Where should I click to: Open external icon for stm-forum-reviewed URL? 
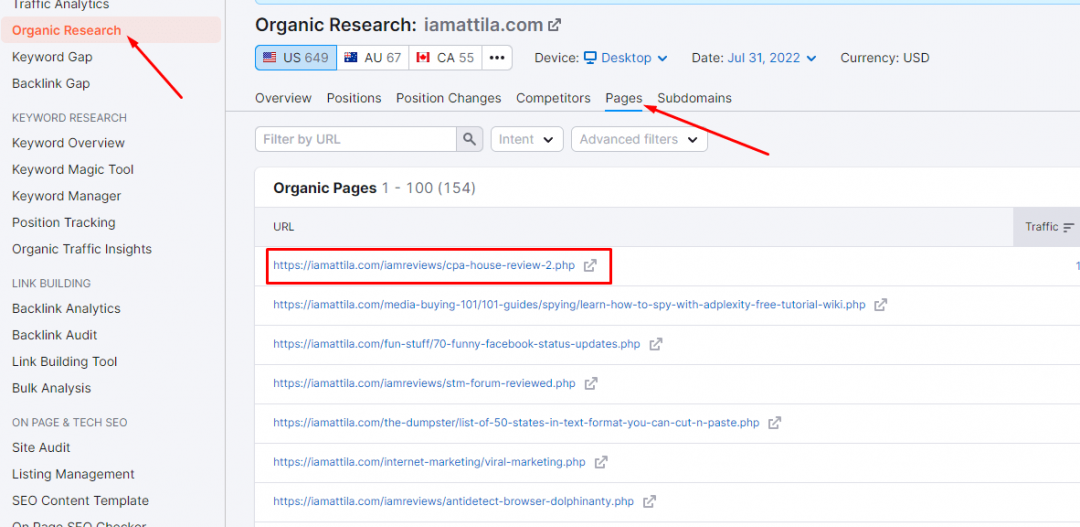click(591, 383)
